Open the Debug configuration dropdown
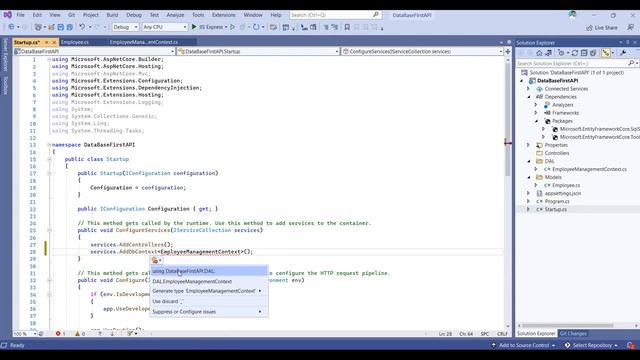Image resolution: width=640 pixels, height=360 pixels. tap(125, 27)
